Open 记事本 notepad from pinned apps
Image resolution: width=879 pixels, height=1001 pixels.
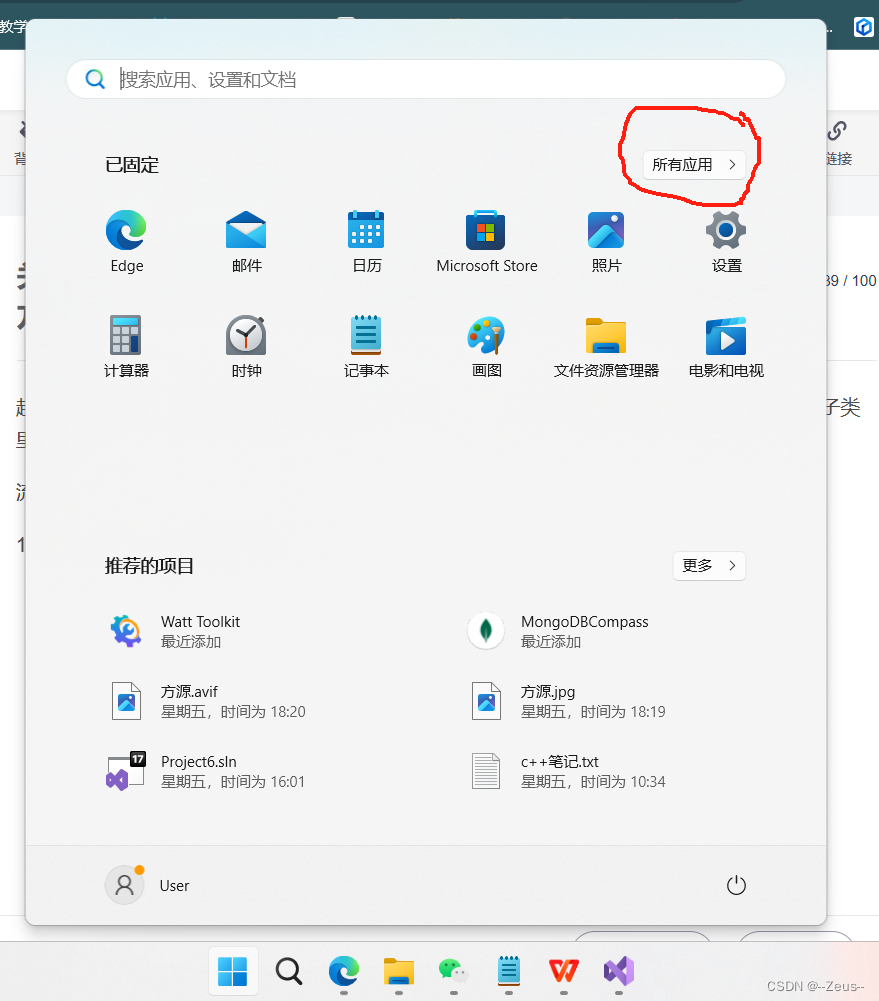pyautogui.click(x=366, y=346)
